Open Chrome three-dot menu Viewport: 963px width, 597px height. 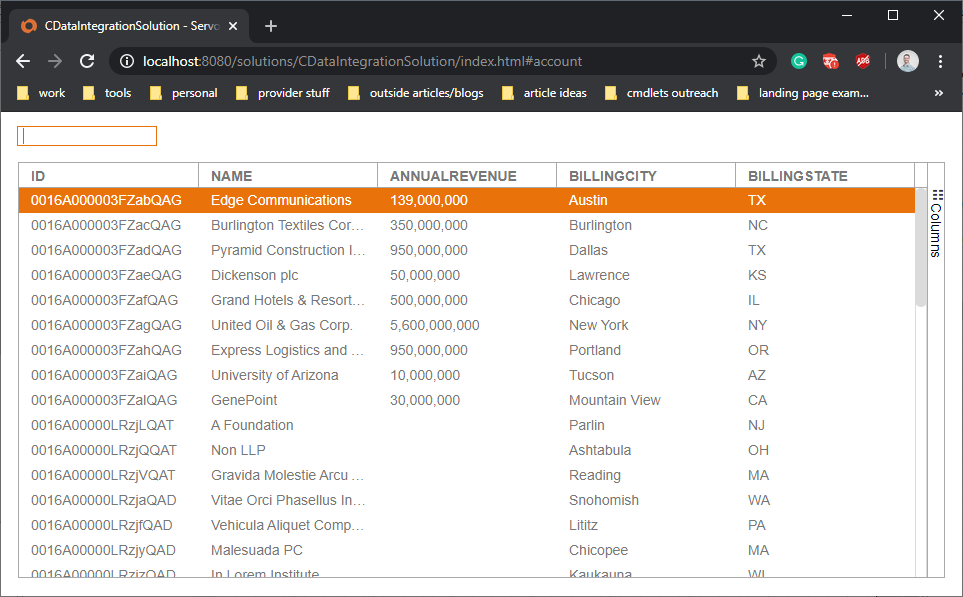pyautogui.click(x=940, y=61)
